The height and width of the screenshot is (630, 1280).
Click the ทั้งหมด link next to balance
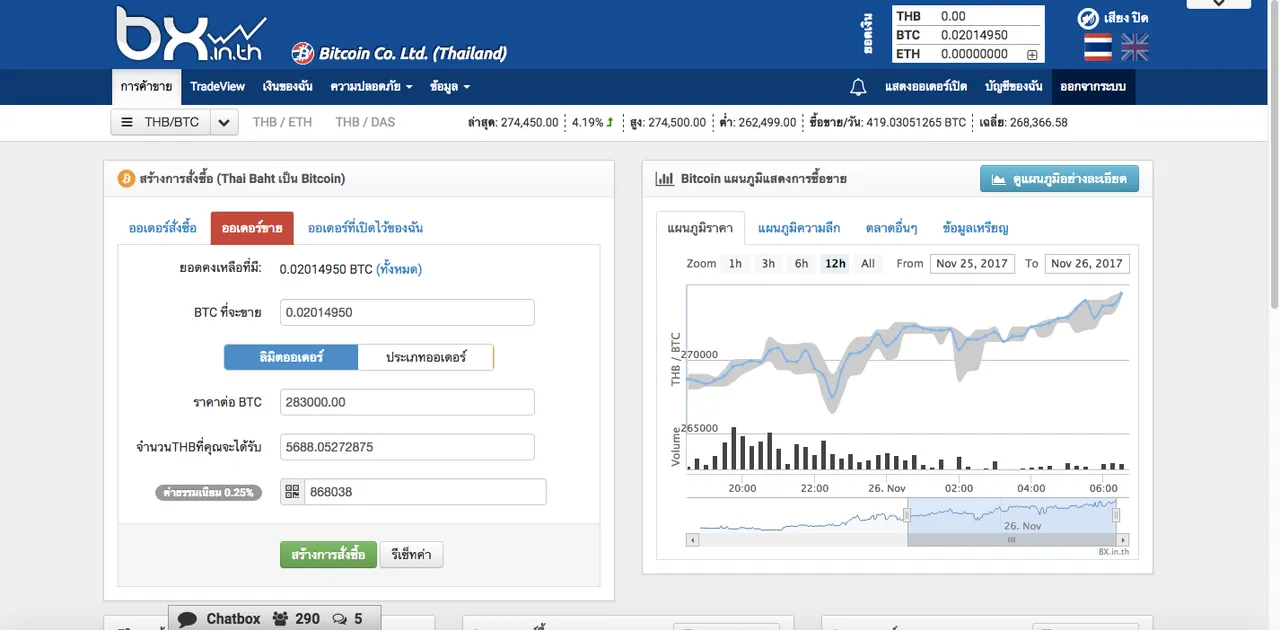399,269
